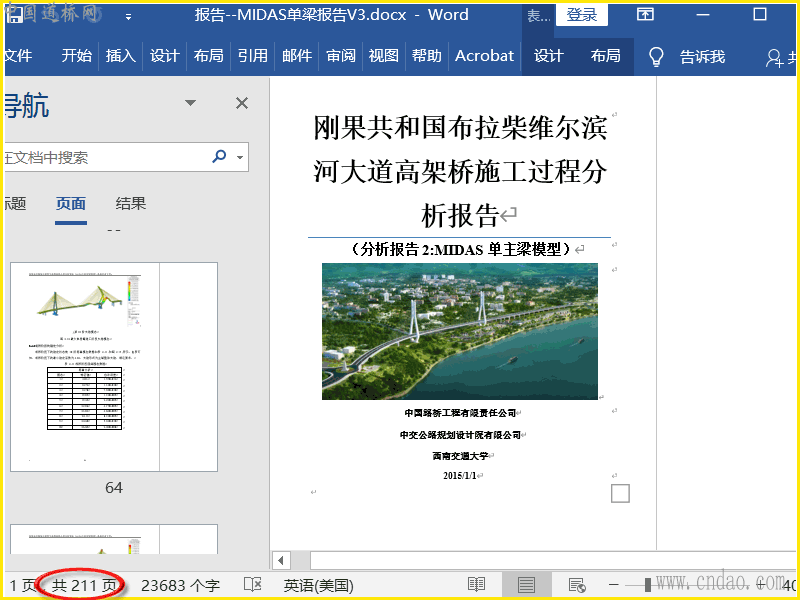
Task: Click the spelling check icon in status bar
Action: 253,585
